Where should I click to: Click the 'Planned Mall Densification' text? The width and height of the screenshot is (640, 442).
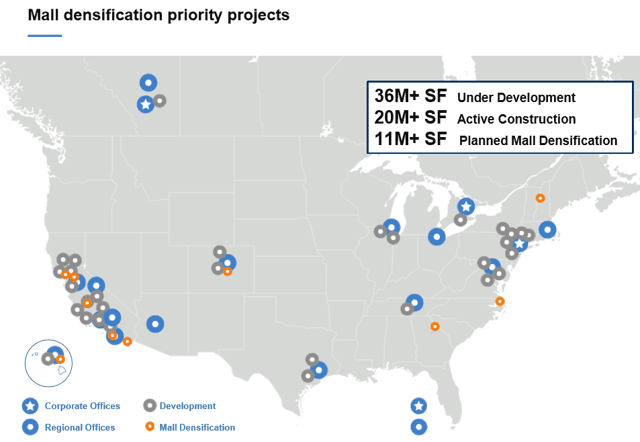(538, 141)
